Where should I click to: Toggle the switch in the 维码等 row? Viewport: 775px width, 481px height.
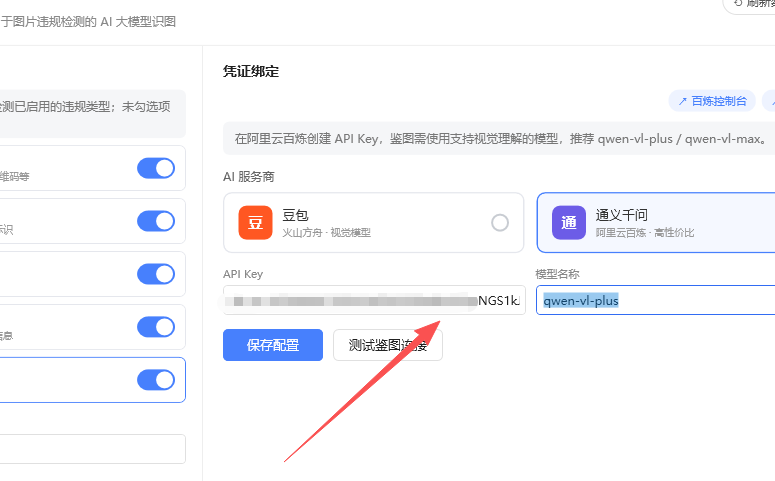(156, 168)
